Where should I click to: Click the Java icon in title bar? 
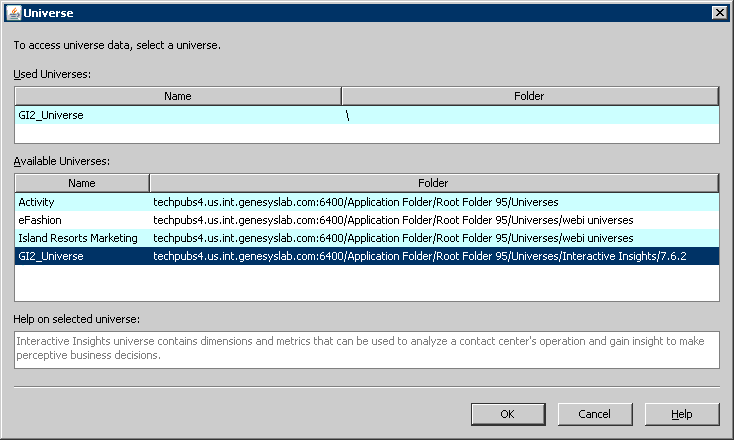pyautogui.click(x=12, y=11)
